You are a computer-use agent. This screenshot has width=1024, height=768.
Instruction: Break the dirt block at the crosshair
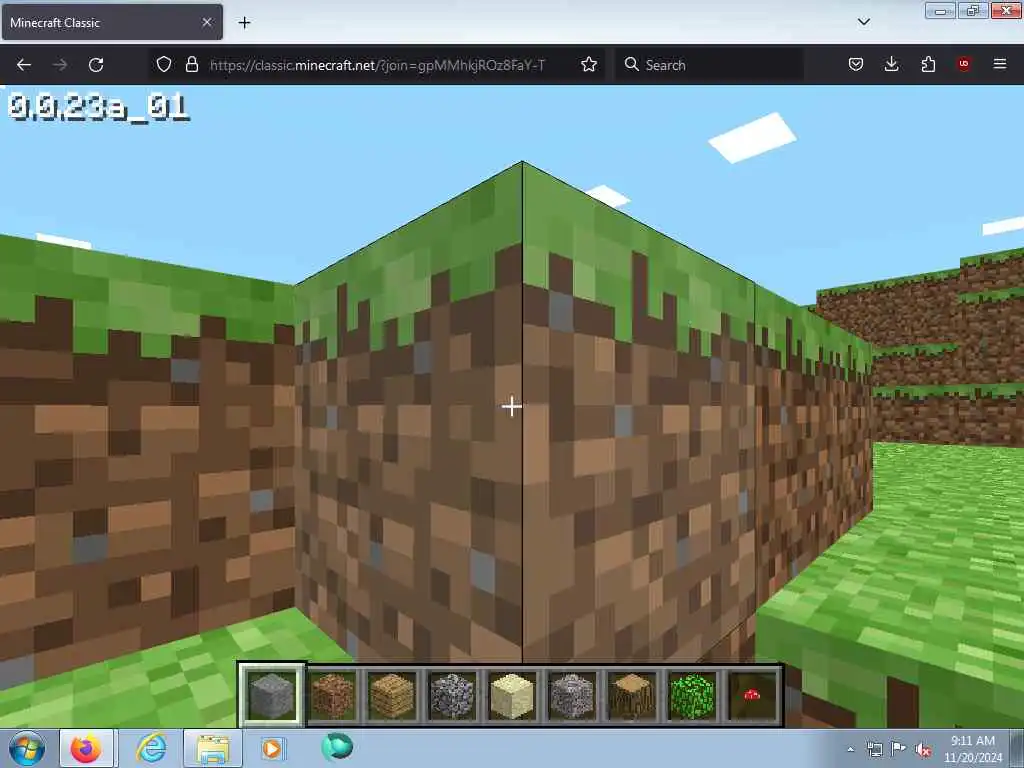coord(511,407)
